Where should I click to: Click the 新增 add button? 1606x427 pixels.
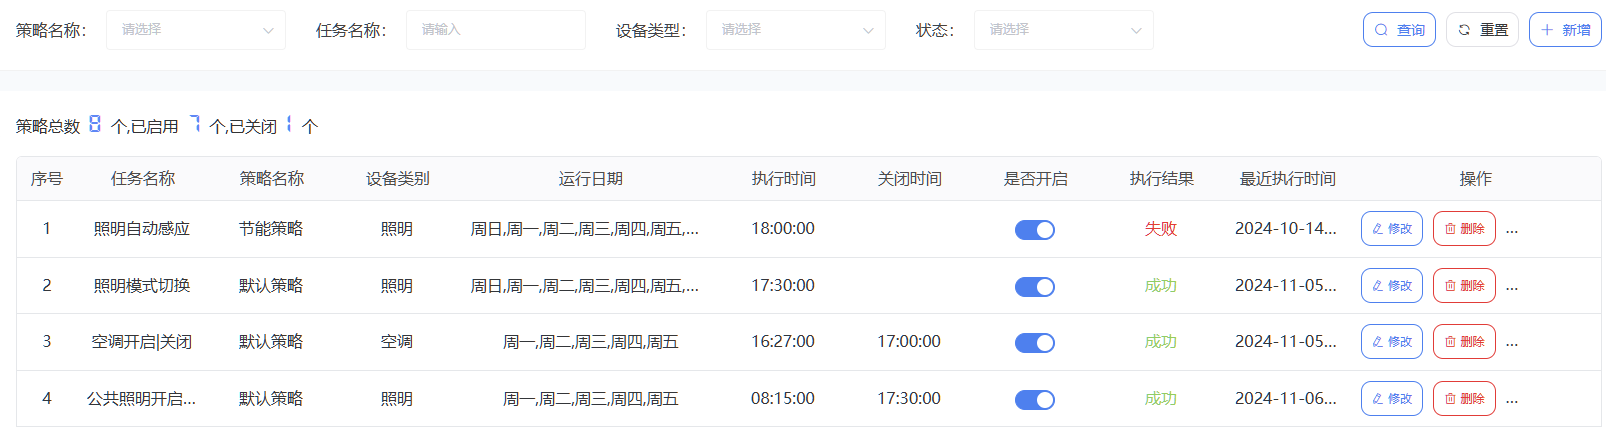1565,30
